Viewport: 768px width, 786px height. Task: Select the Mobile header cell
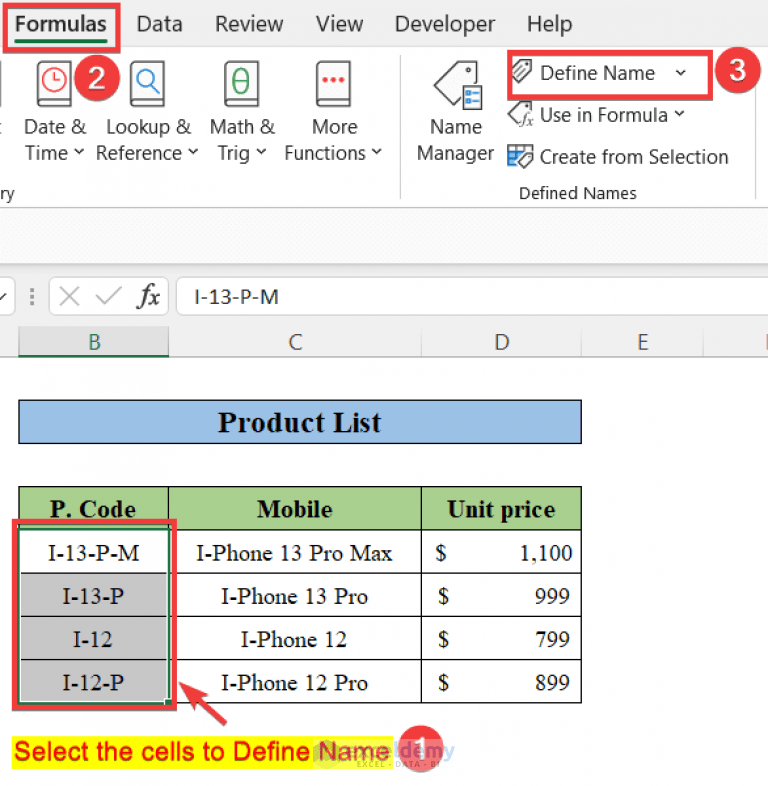[x=295, y=508]
